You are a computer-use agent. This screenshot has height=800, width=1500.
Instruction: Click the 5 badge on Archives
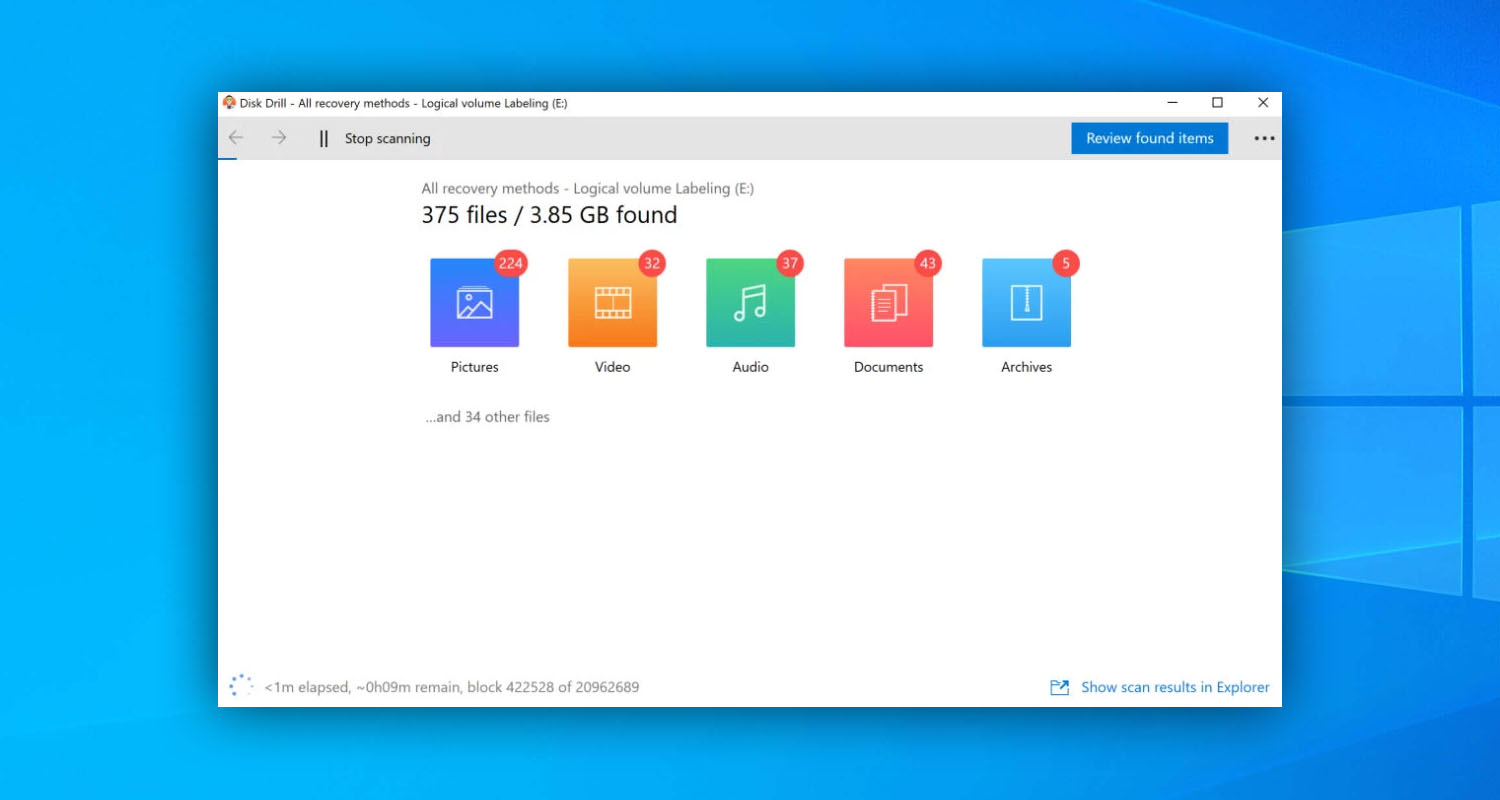click(1066, 264)
